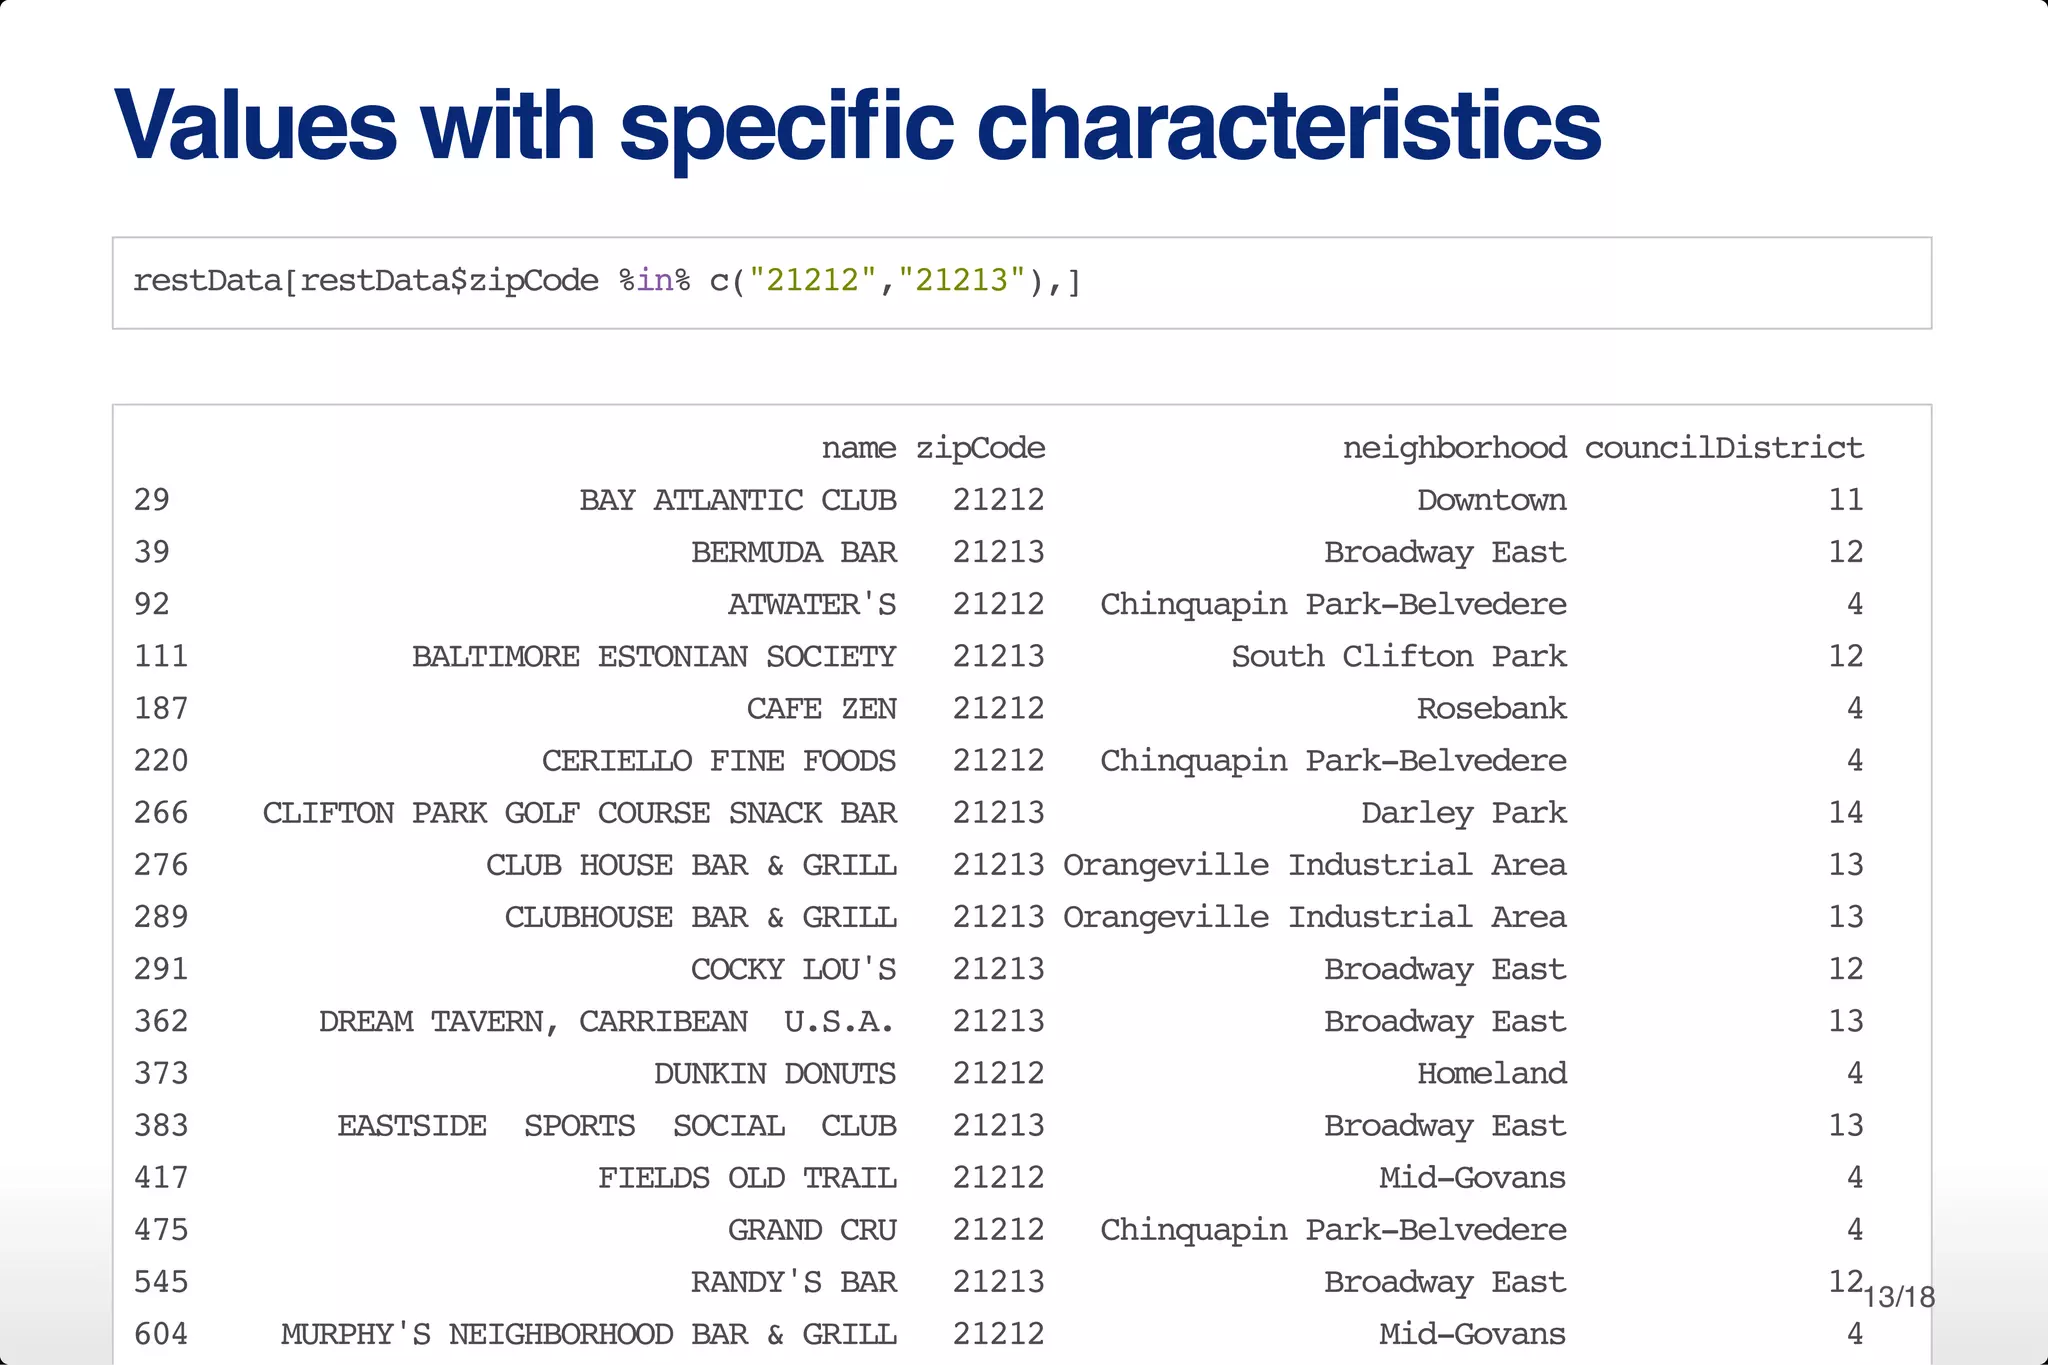Screen dimensions: 2048x1365
Task: Click the 'South Clifton Park' neighborhood cell
Action: (1399, 656)
